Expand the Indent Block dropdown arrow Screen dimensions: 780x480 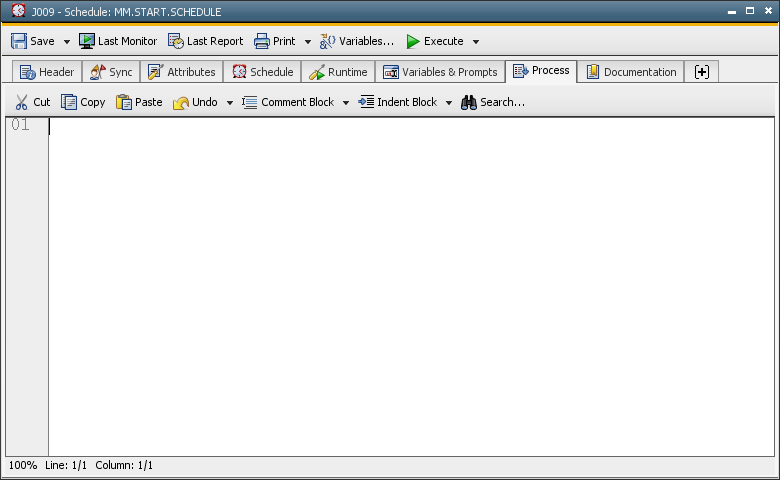[x=449, y=103]
